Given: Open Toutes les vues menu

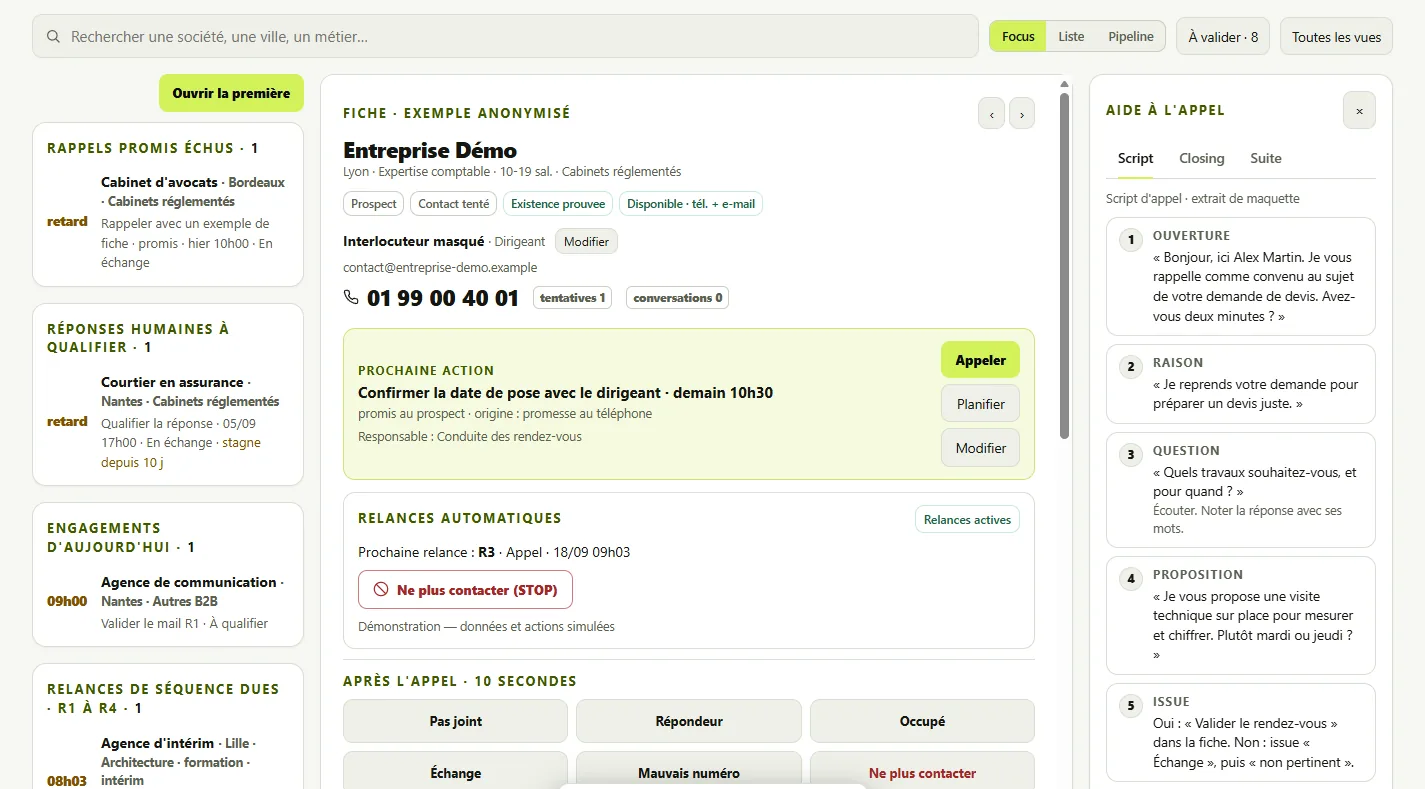Looking at the screenshot, I should point(1336,37).
